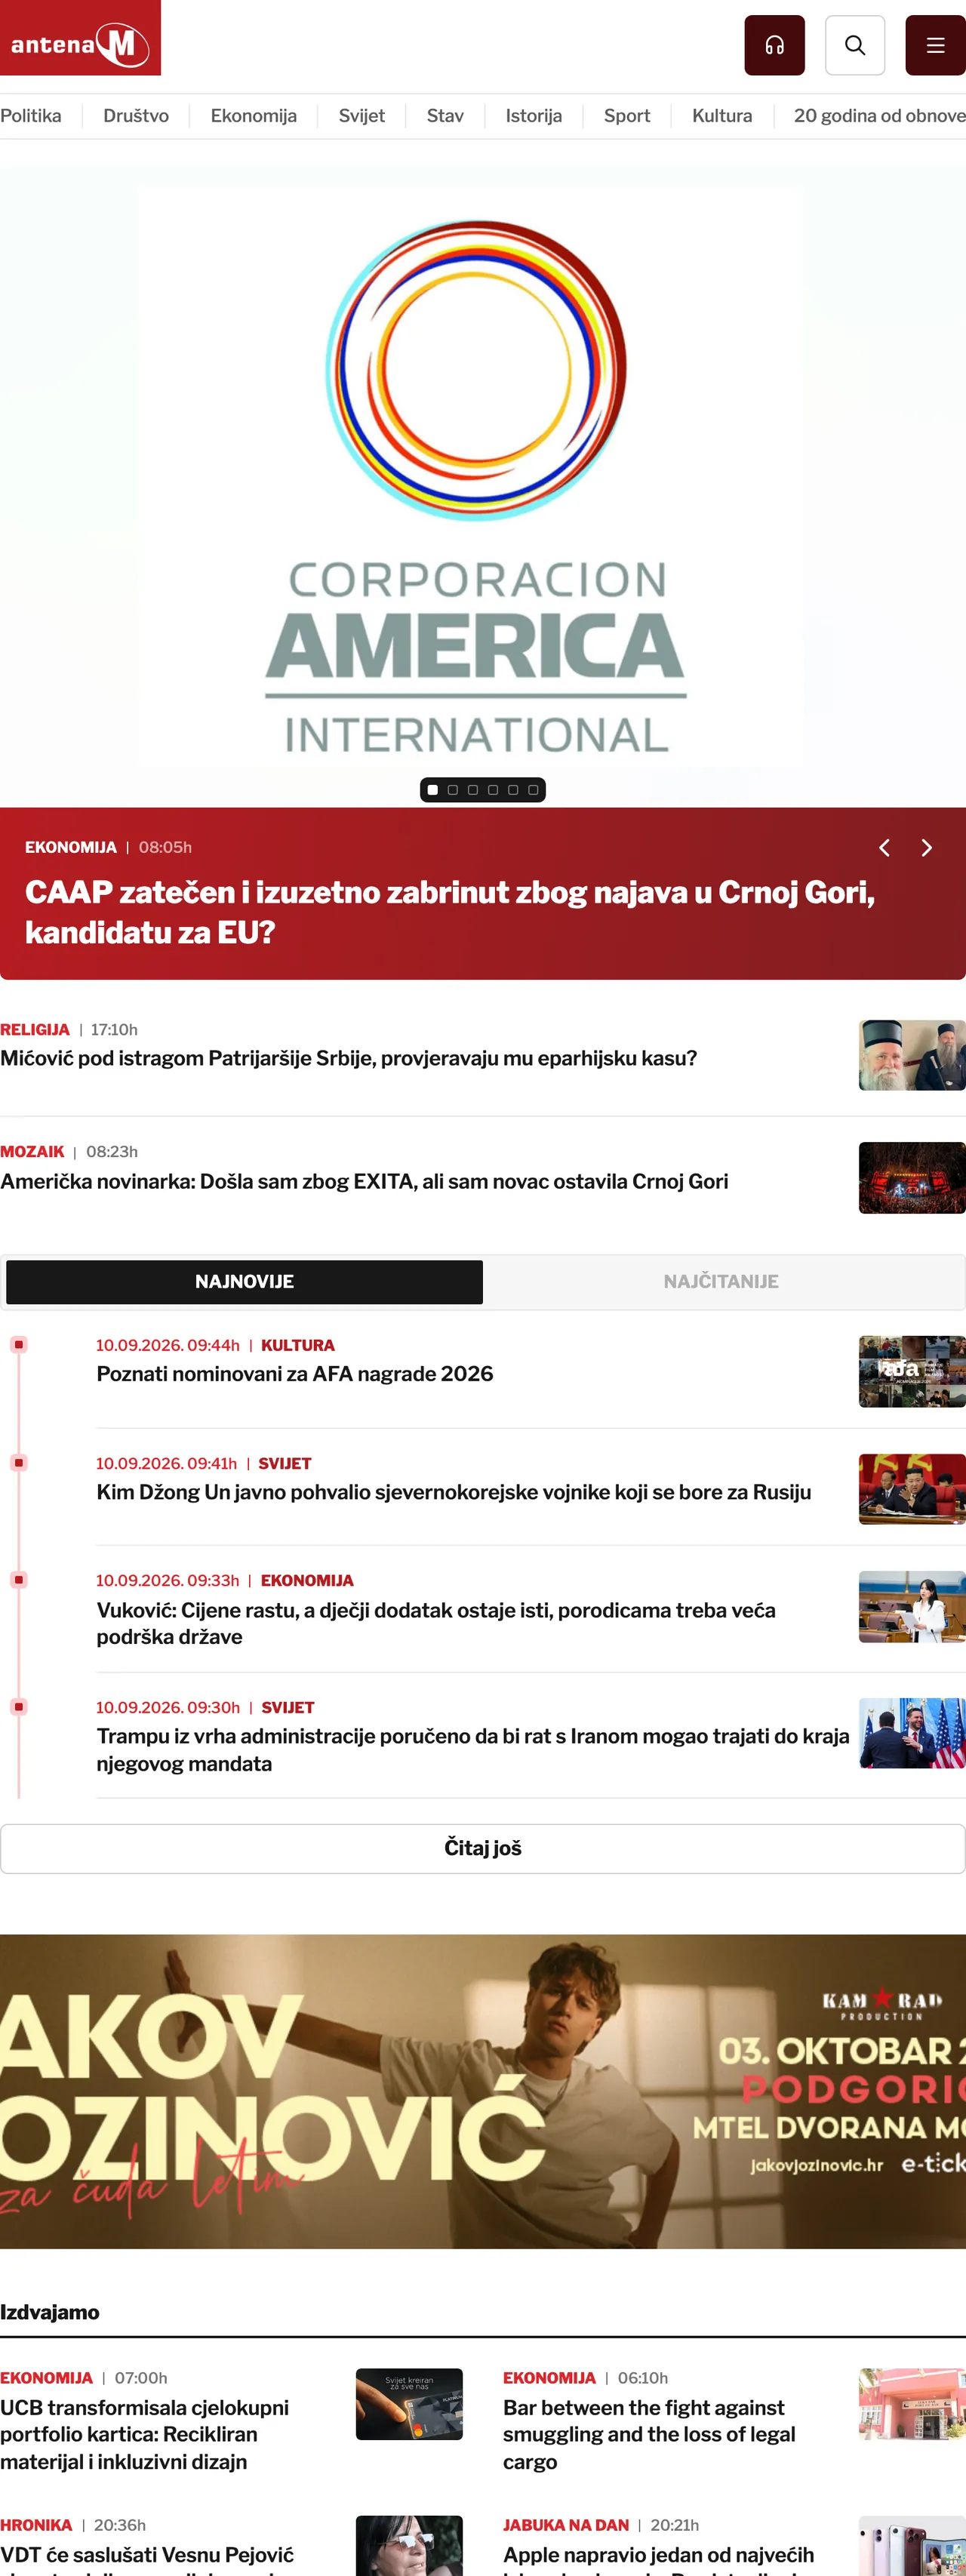Open the search magnifier
Viewport: 966px width, 2576px height.
click(855, 45)
